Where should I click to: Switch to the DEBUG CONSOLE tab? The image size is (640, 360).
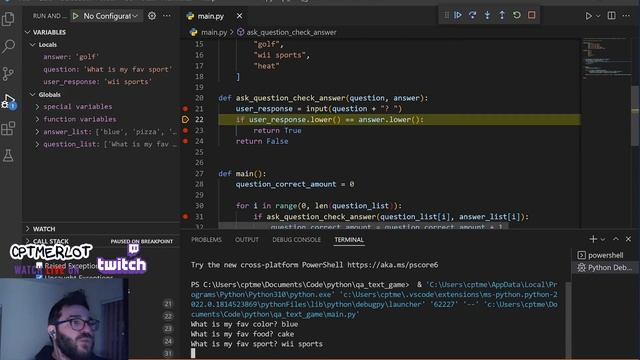tap(296, 240)
